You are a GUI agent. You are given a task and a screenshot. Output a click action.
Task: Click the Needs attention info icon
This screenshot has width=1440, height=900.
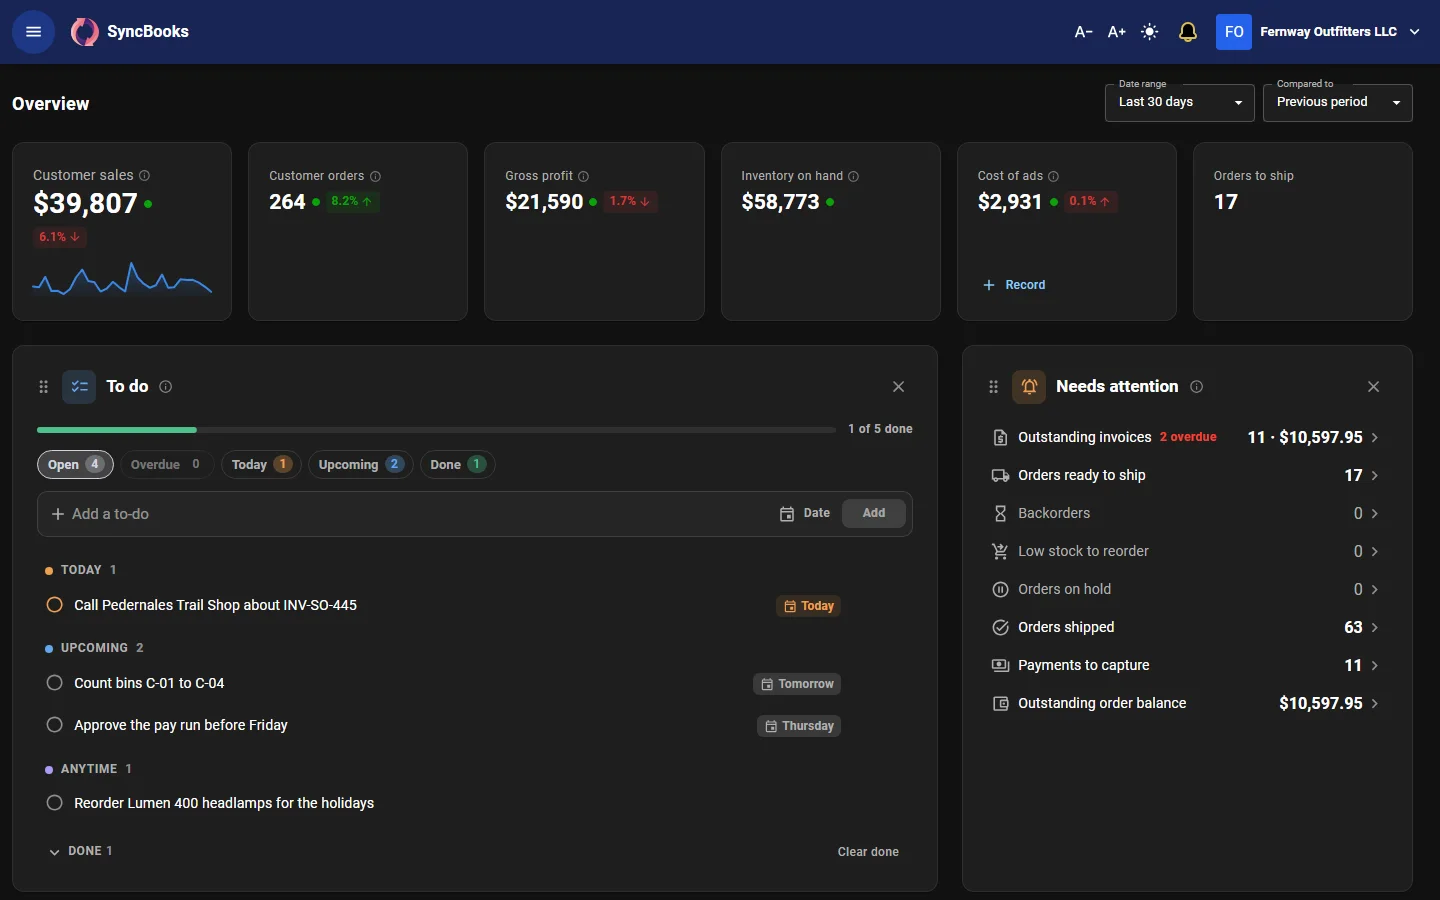1197,387
